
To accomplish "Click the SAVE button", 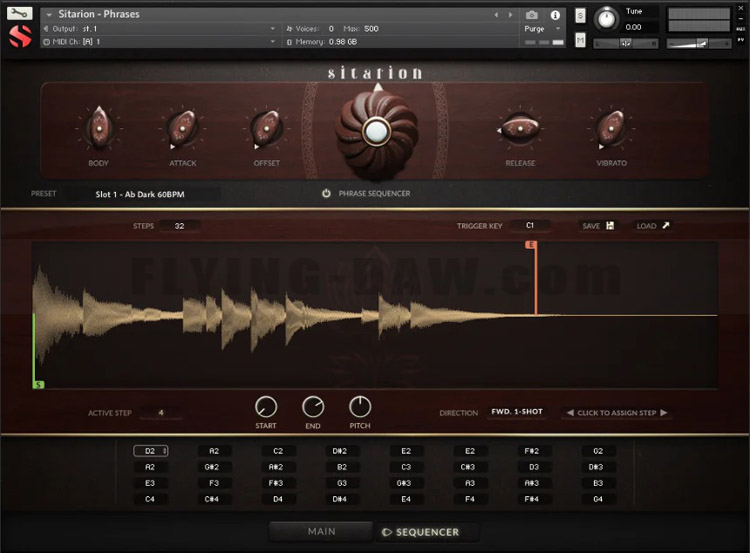I will coord(598,226).
